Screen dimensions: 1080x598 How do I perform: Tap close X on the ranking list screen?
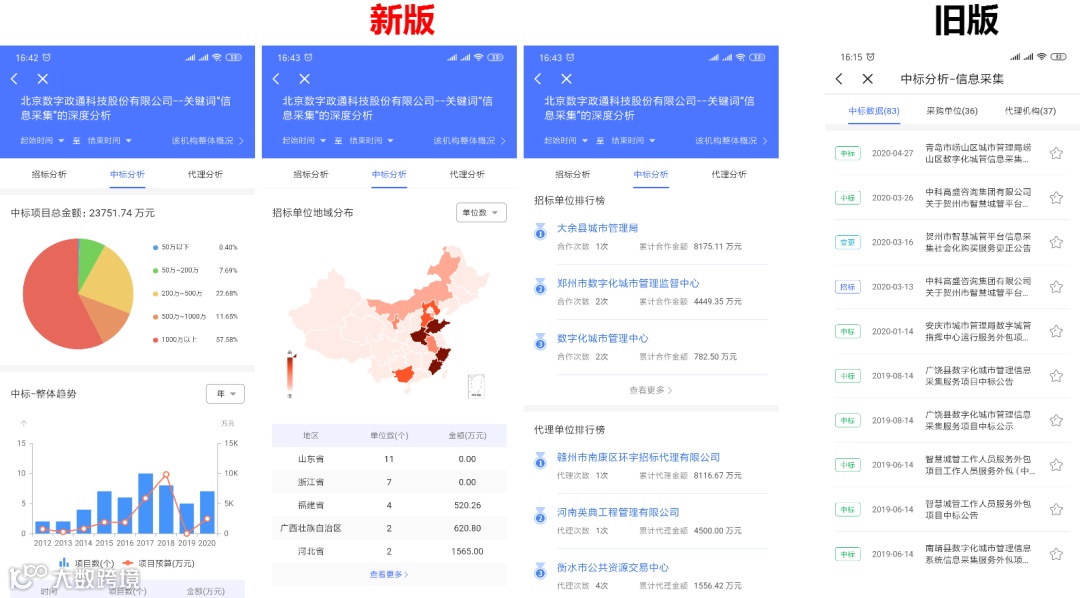(566, 79)
